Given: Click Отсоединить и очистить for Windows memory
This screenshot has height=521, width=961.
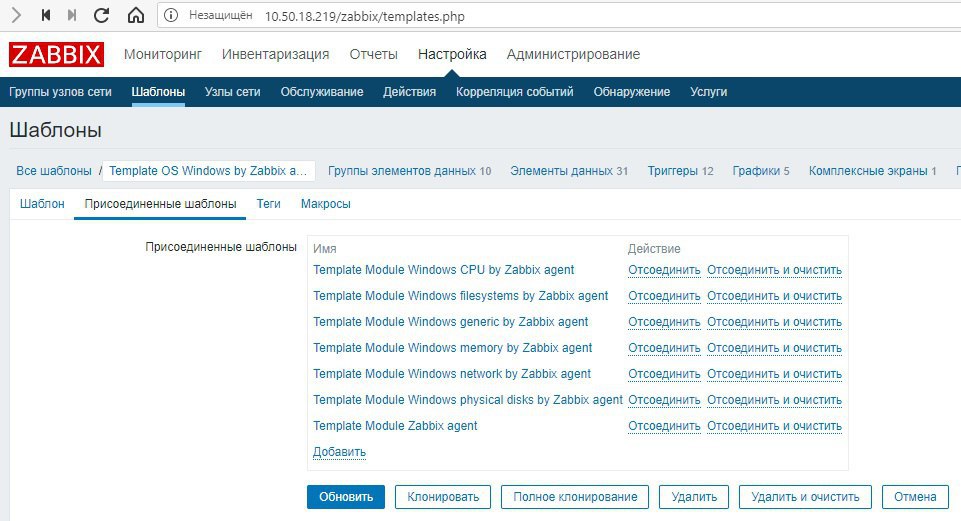Looking at the screenshot, I should pos(775,348).
